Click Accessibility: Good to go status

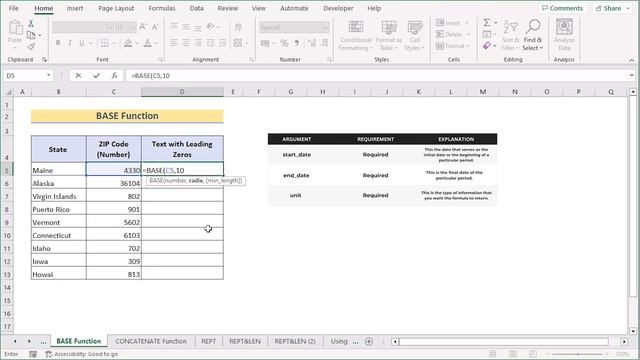[82, 354]
